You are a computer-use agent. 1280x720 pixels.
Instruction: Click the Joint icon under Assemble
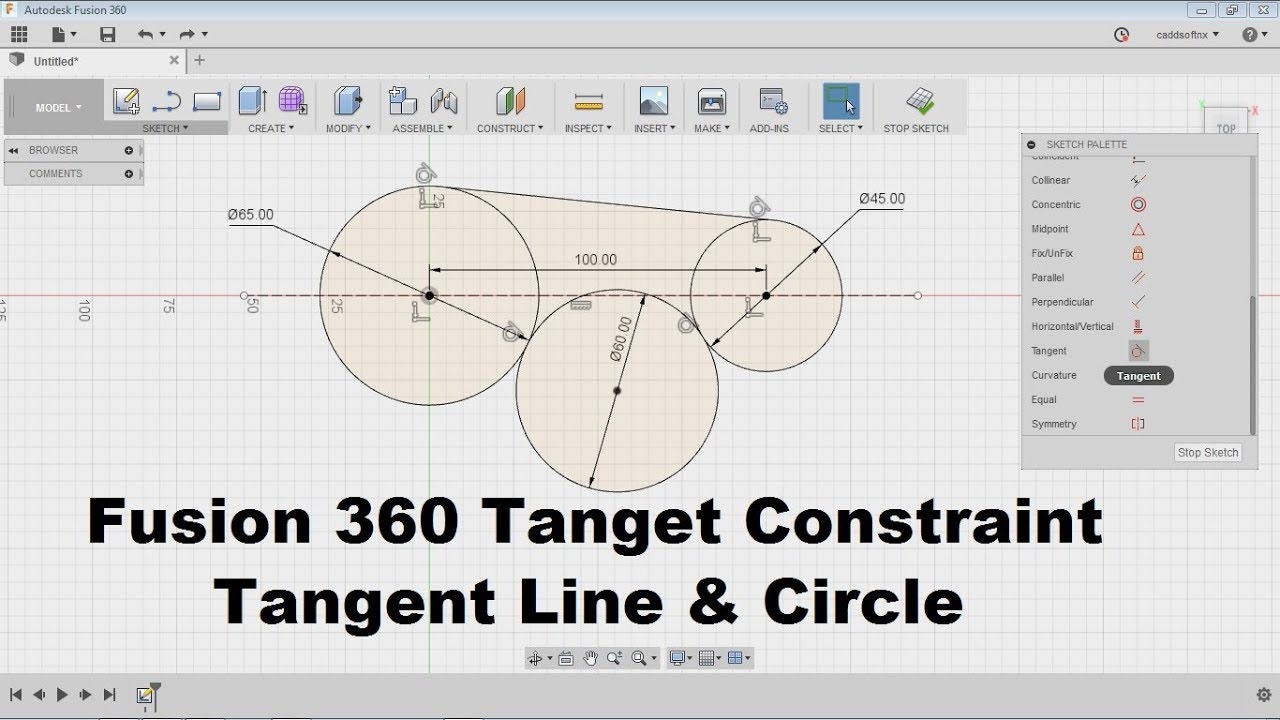click(444, 102)
